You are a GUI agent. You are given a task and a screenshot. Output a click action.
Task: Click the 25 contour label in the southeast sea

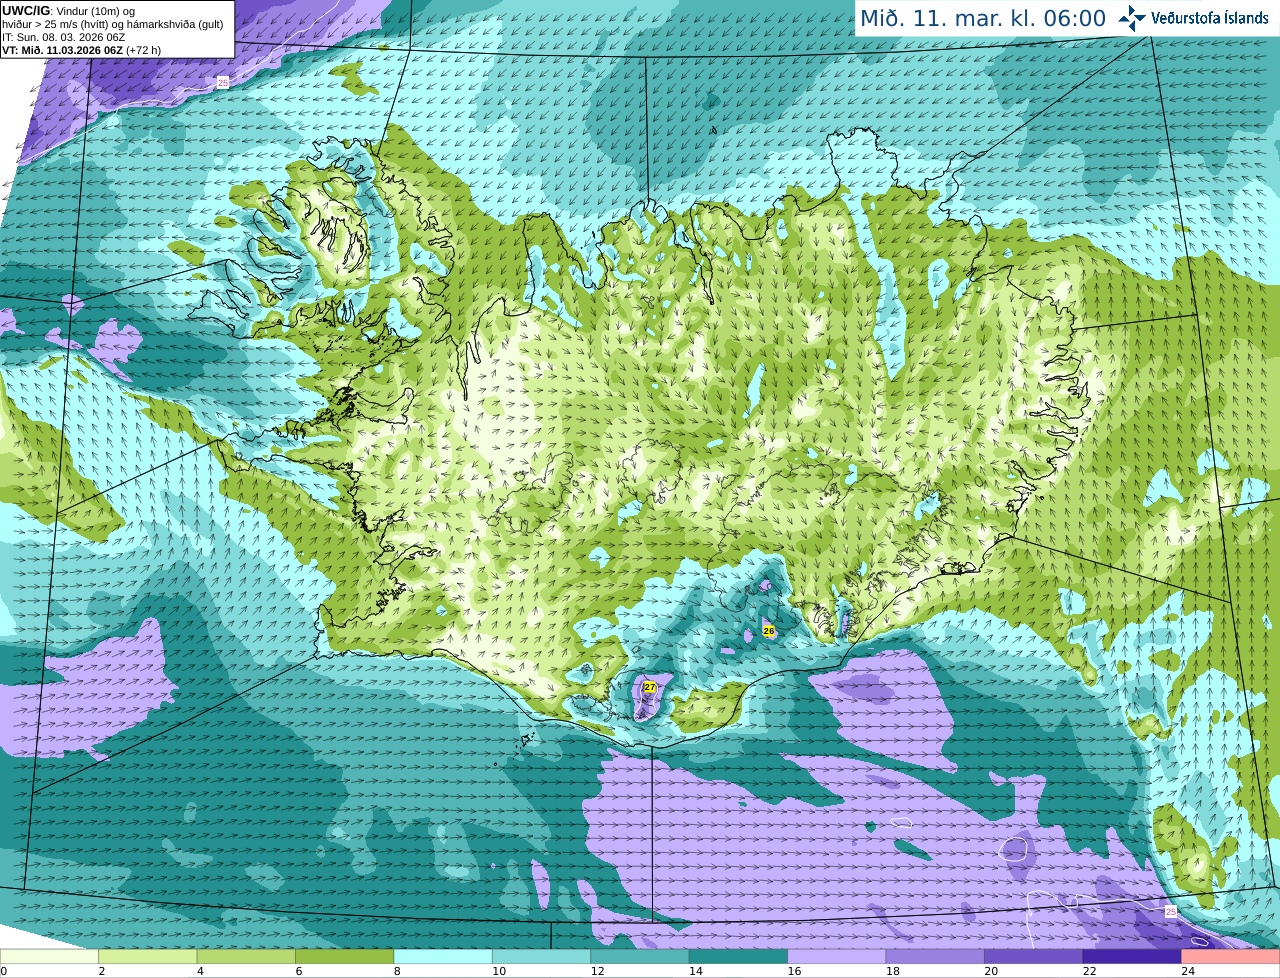click(x=1170, y=911)
